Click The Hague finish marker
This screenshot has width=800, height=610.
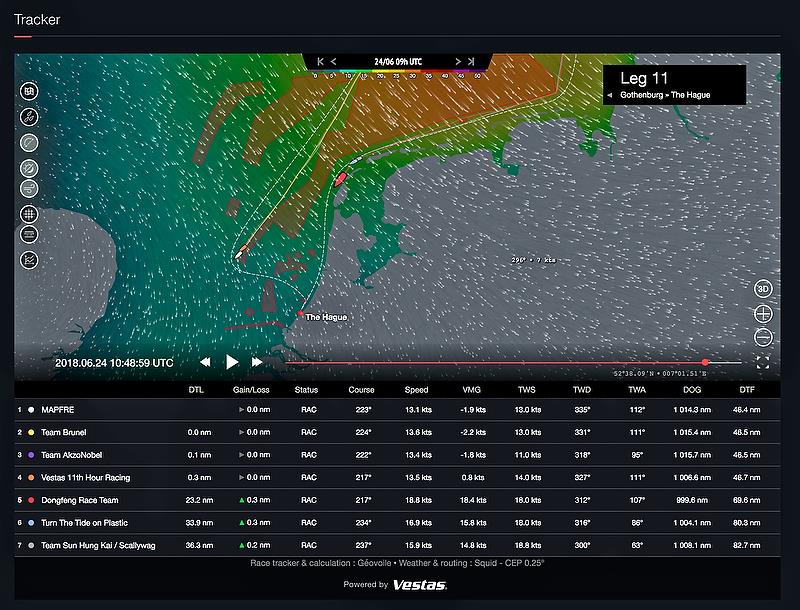point(301,313)
